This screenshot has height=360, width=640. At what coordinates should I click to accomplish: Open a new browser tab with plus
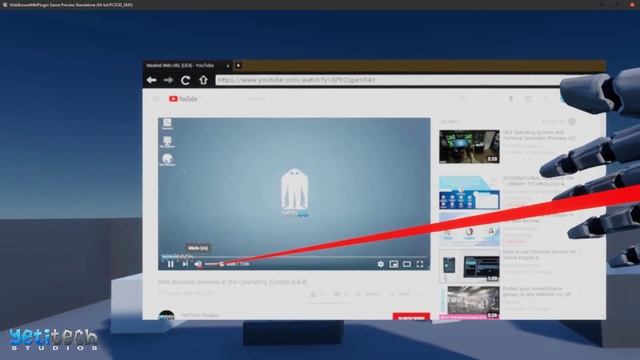238,65
